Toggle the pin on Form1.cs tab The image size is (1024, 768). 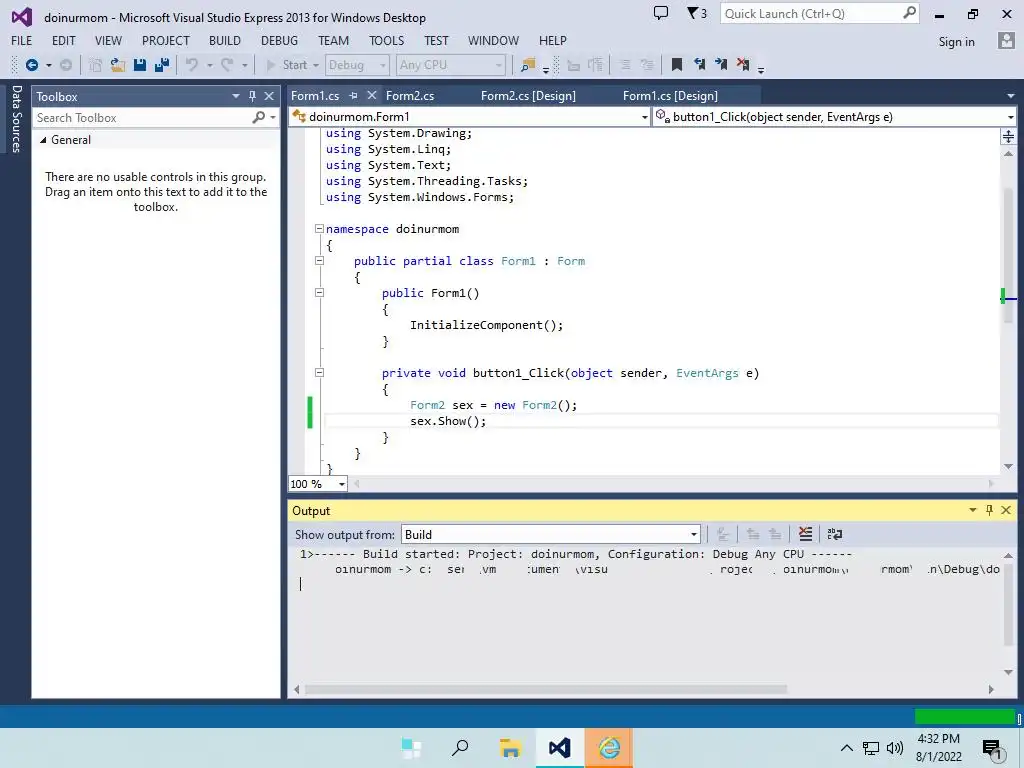[353, 95]
